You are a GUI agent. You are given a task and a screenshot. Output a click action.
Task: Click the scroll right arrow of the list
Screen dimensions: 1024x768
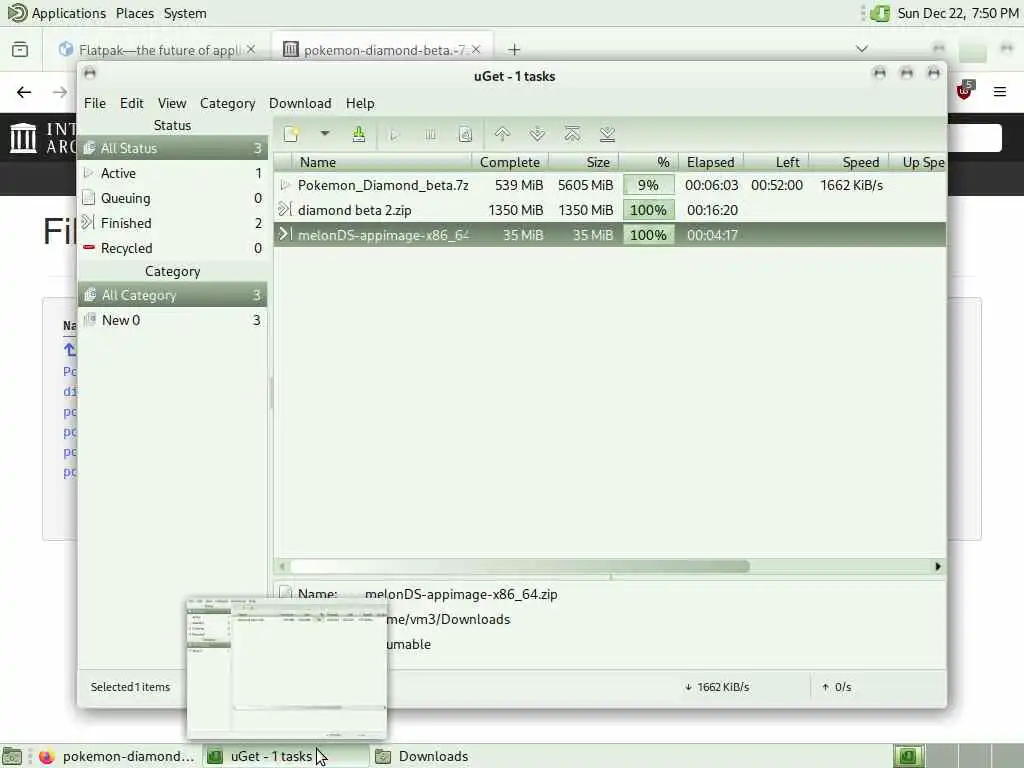tap(938, 566)
